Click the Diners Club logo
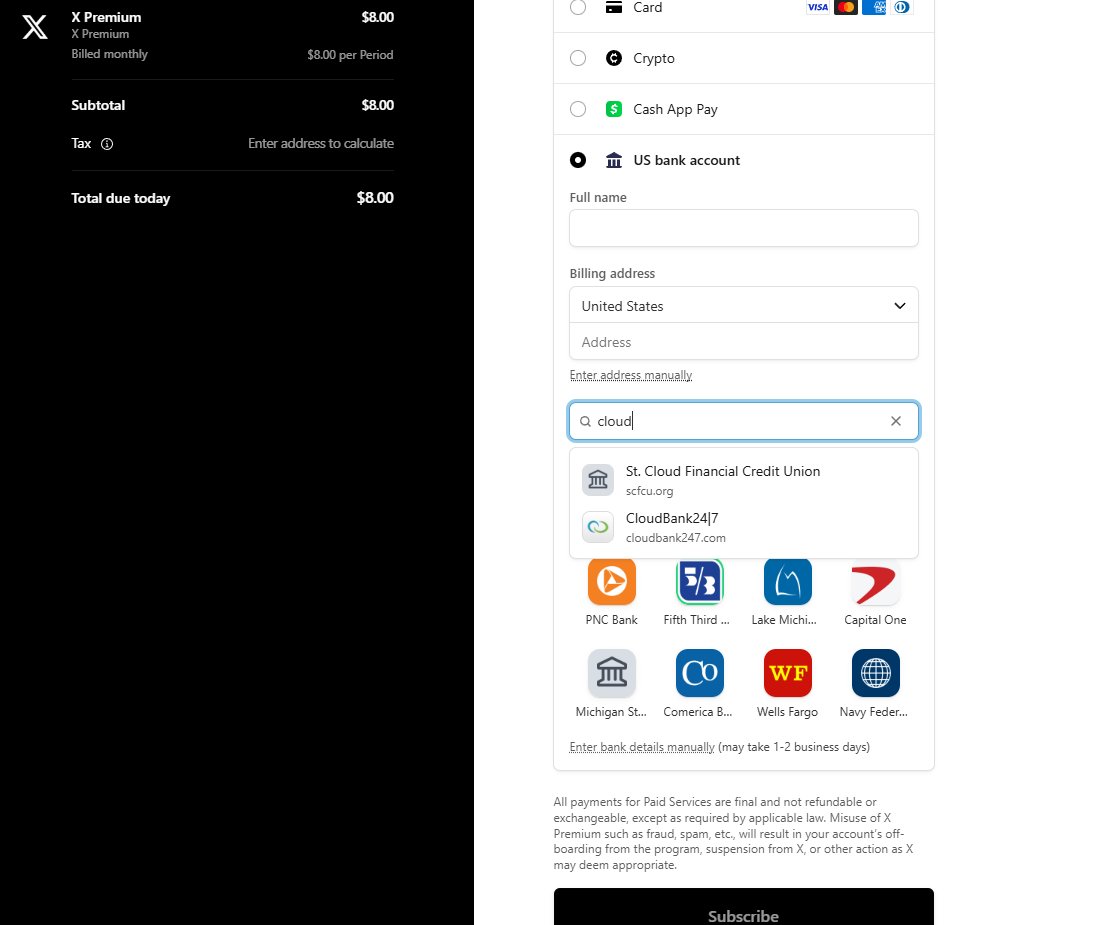 coord(902,8)
